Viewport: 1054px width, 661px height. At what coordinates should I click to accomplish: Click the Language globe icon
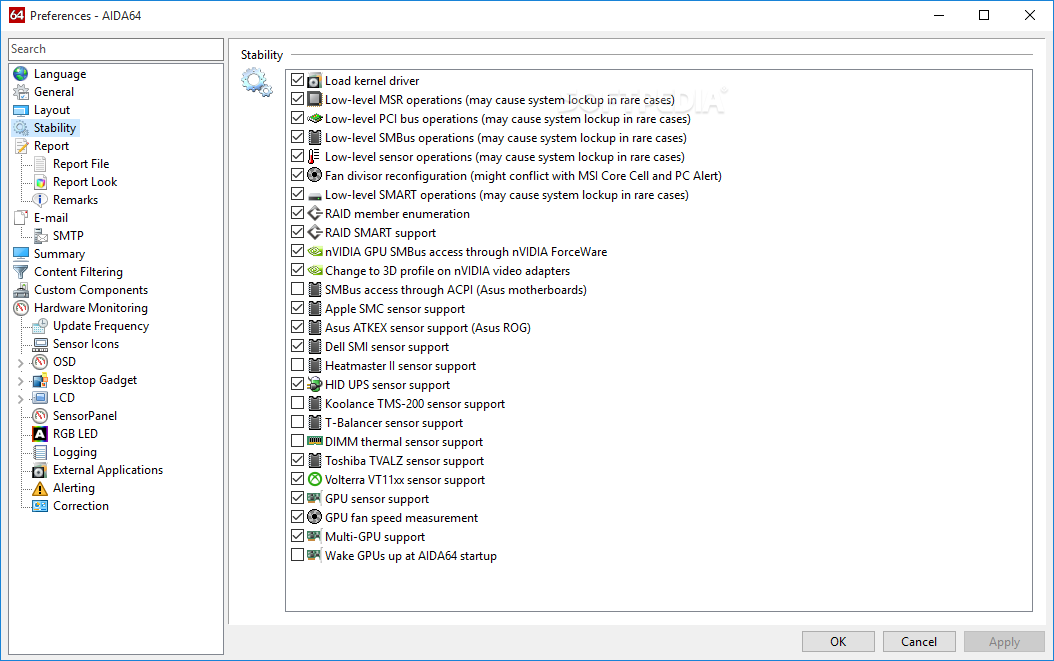coord(21,74)
